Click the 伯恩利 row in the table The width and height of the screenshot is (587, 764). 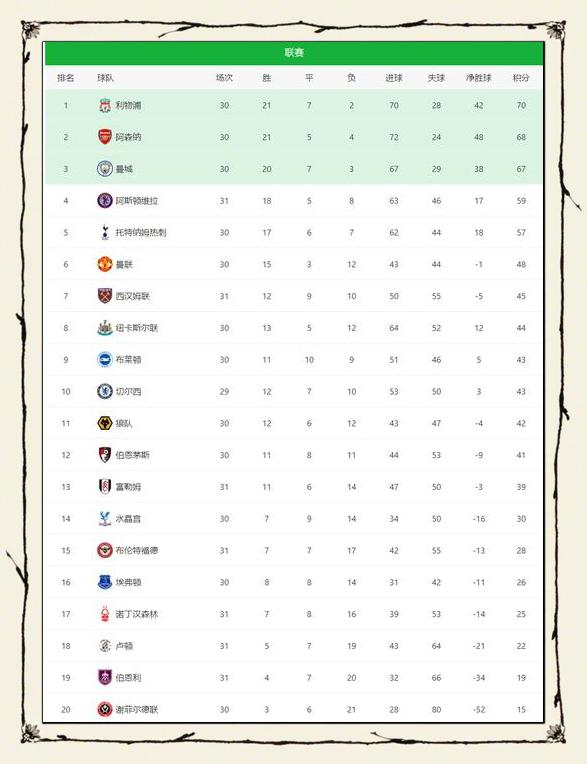click(294, 677)
